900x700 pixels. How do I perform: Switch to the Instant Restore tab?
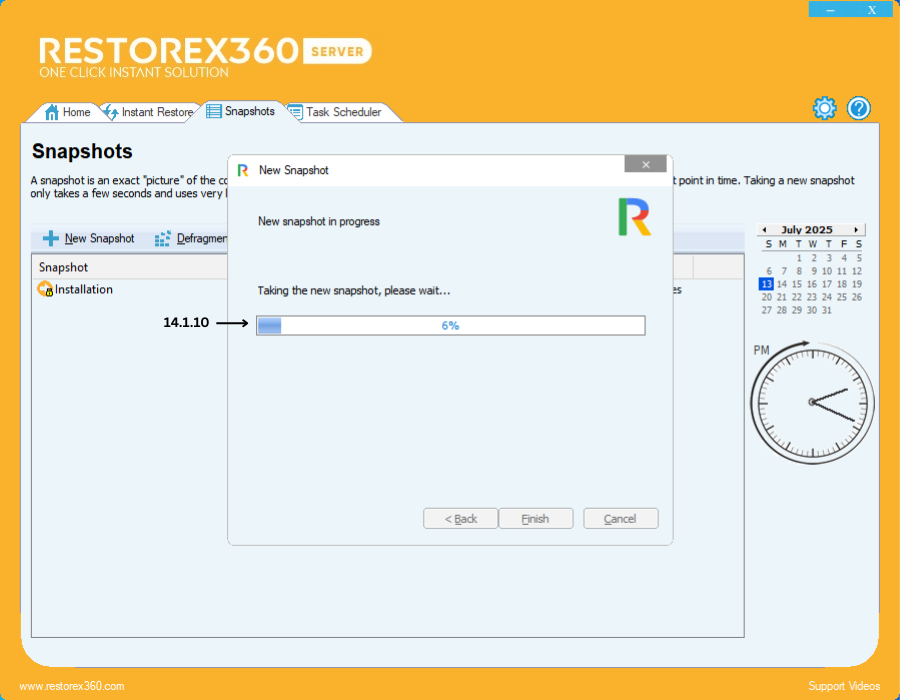click(x=149, y=112)
